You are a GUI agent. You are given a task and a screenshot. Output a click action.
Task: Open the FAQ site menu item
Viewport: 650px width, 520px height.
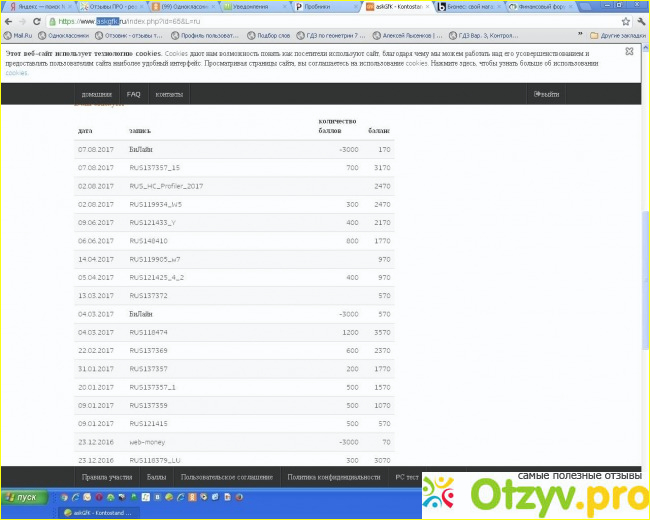(x=134, y=94)
